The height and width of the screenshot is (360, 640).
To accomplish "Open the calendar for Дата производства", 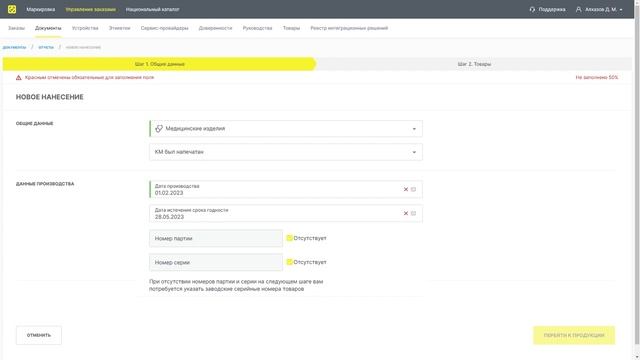I will [x=413, y=189].
